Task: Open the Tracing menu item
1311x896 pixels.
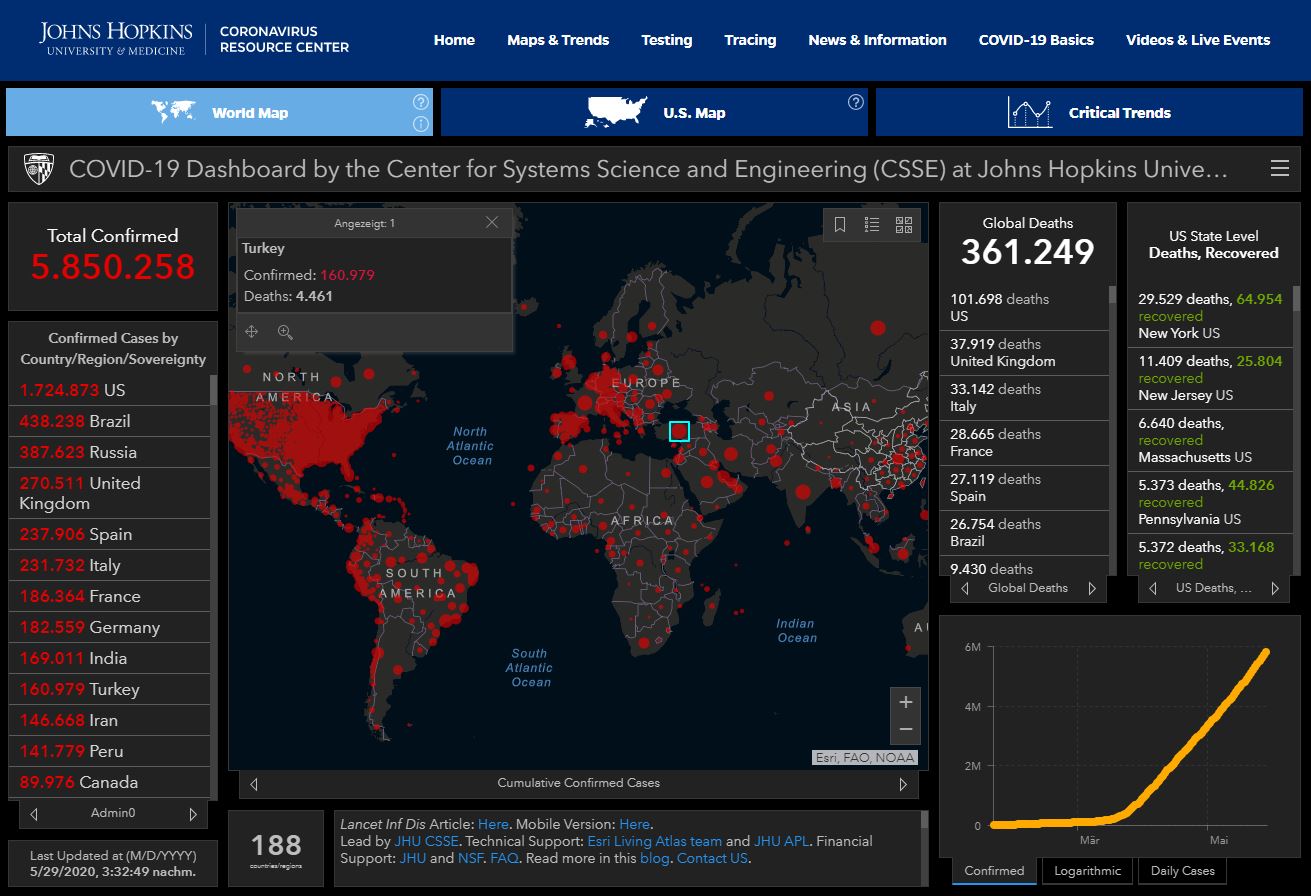Action: [750, 40]
